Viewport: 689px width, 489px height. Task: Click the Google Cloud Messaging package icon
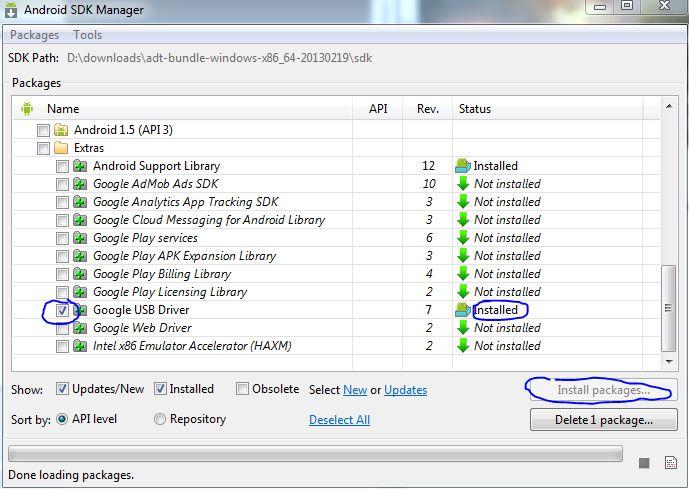pyautogui.click(x=80, y=220)
